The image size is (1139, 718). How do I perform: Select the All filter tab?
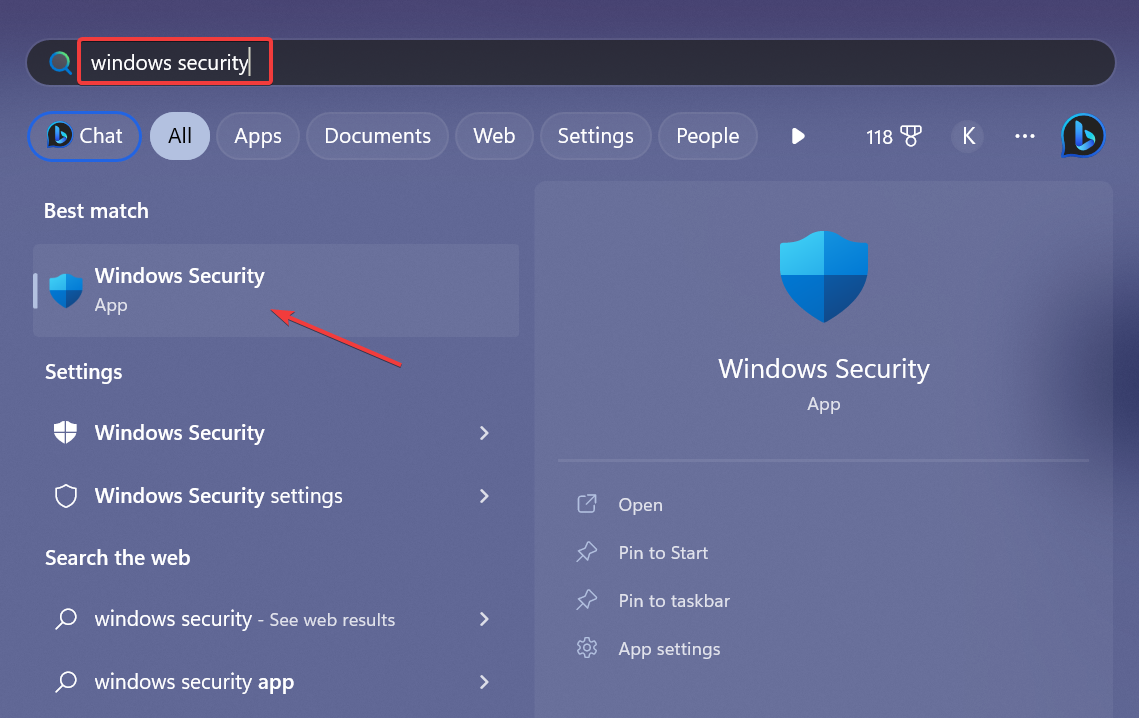[x=180, y=136]
